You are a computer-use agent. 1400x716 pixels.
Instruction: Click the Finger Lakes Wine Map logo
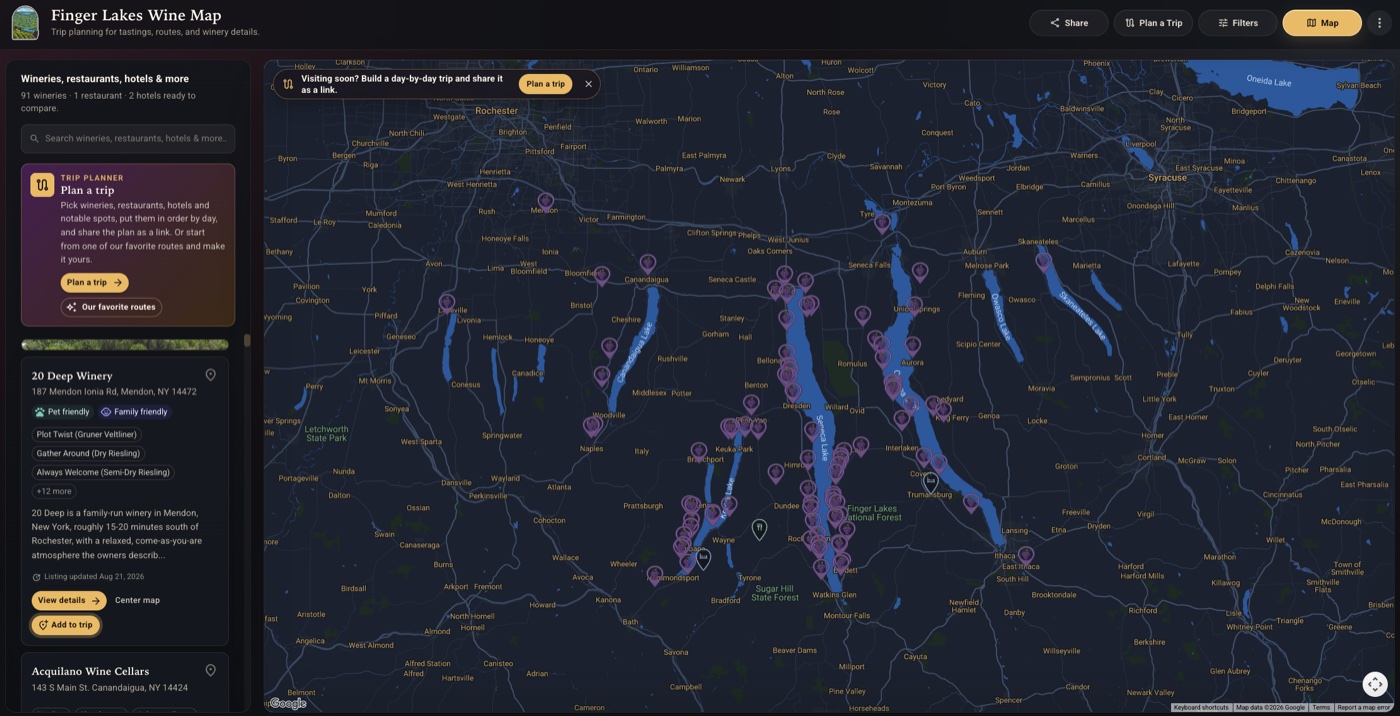pos(25,23)
